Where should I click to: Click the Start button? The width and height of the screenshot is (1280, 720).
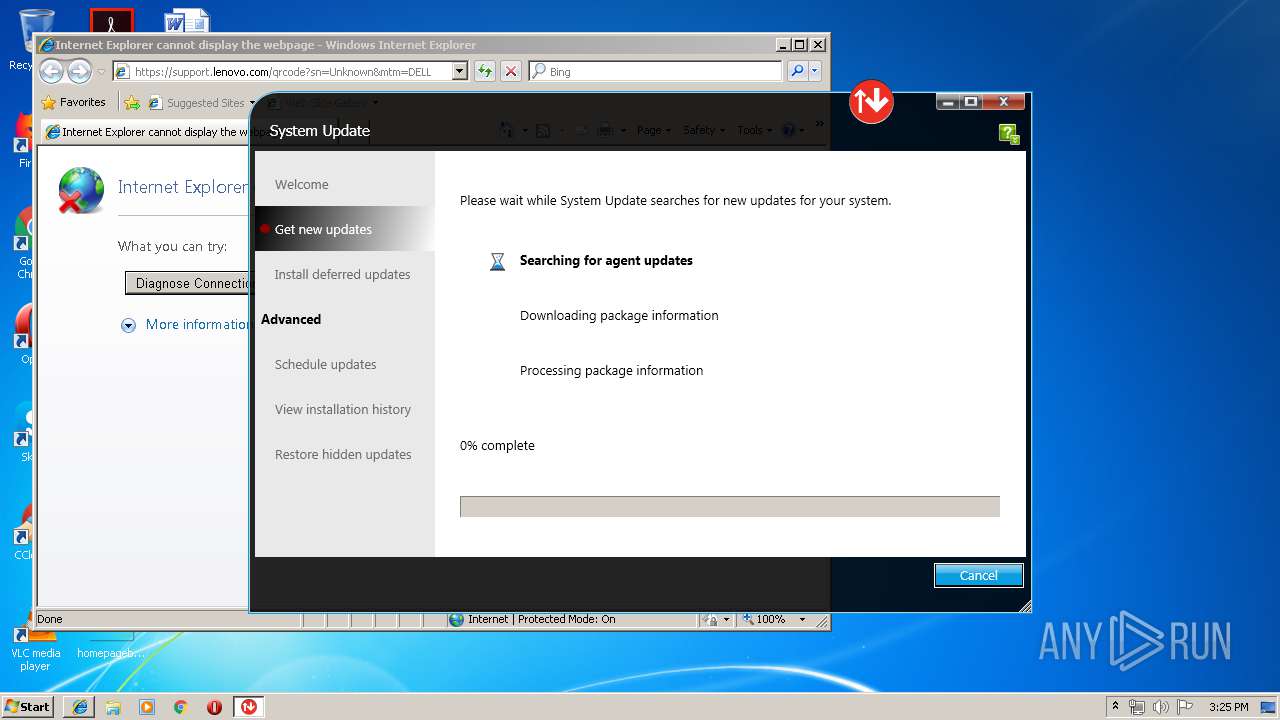pos(28,707)
